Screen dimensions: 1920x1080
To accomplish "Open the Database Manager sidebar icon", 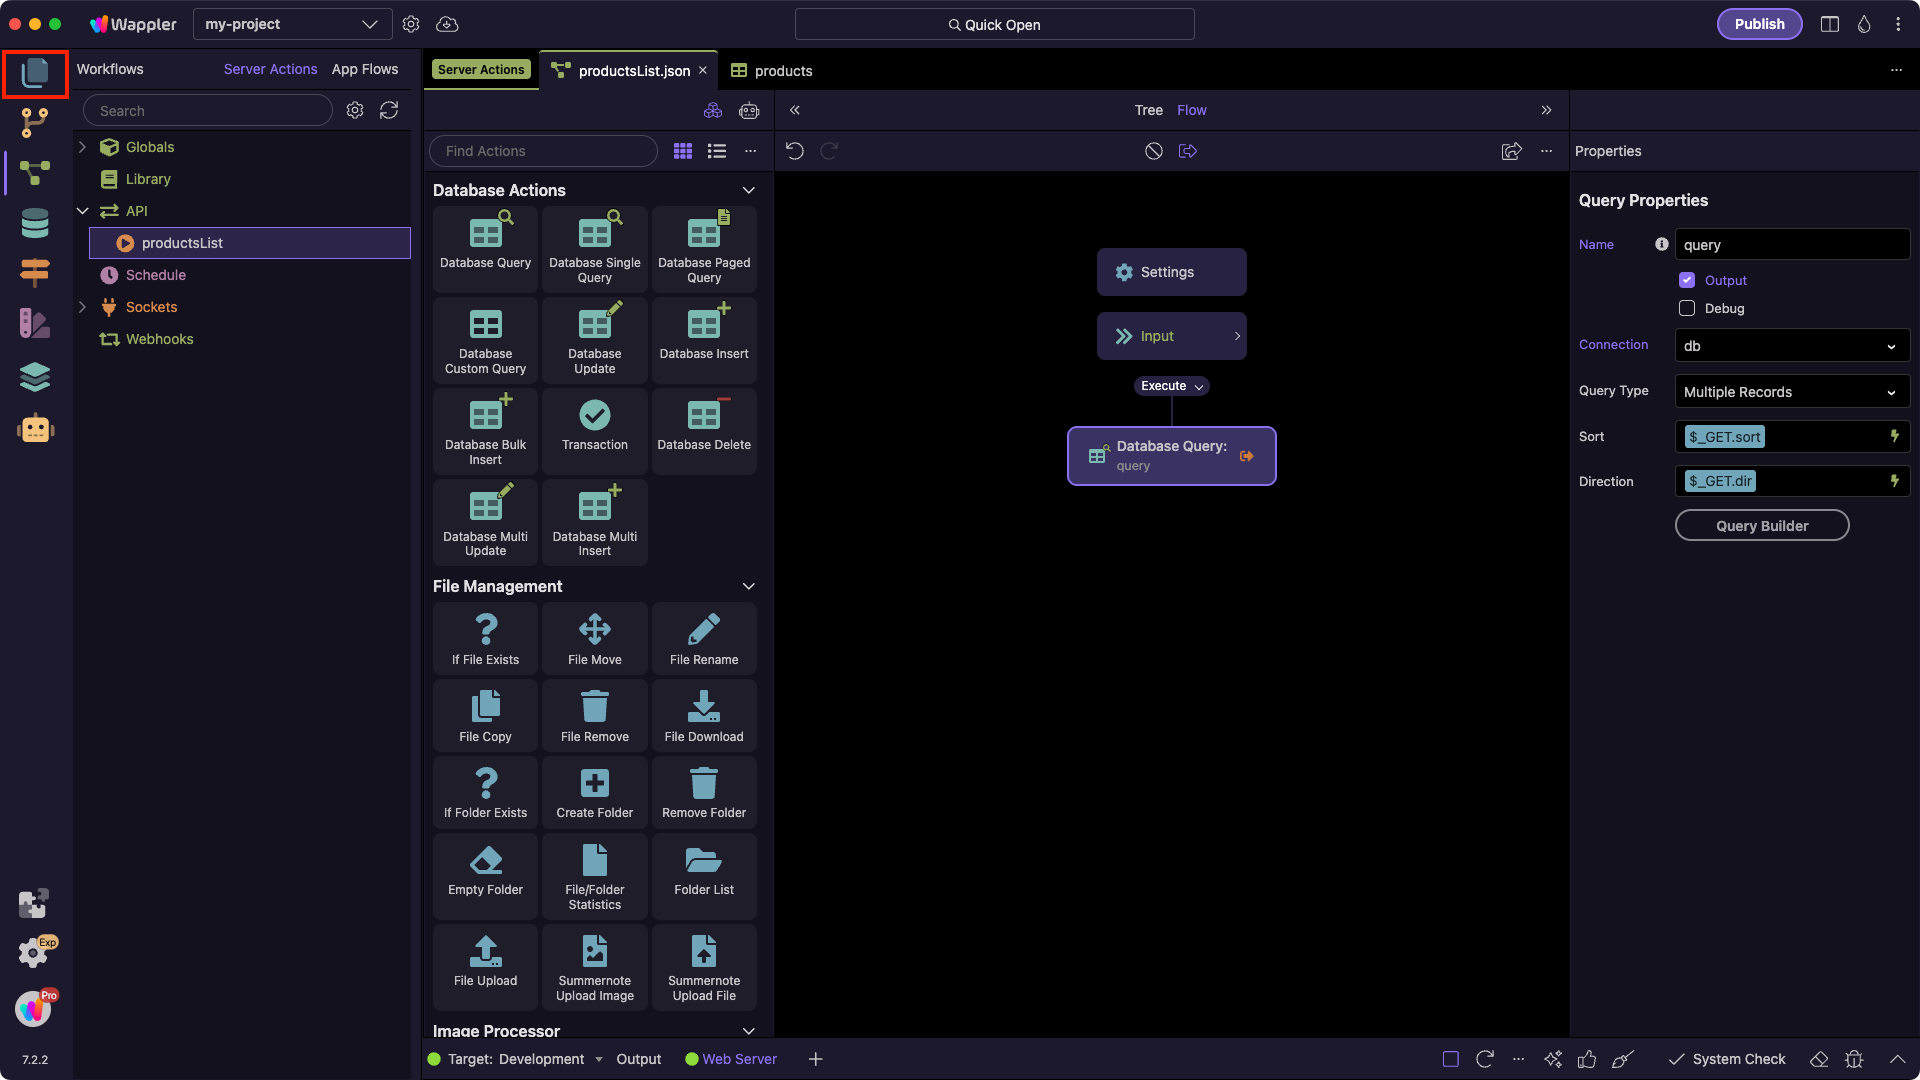I will coord(35,222).
